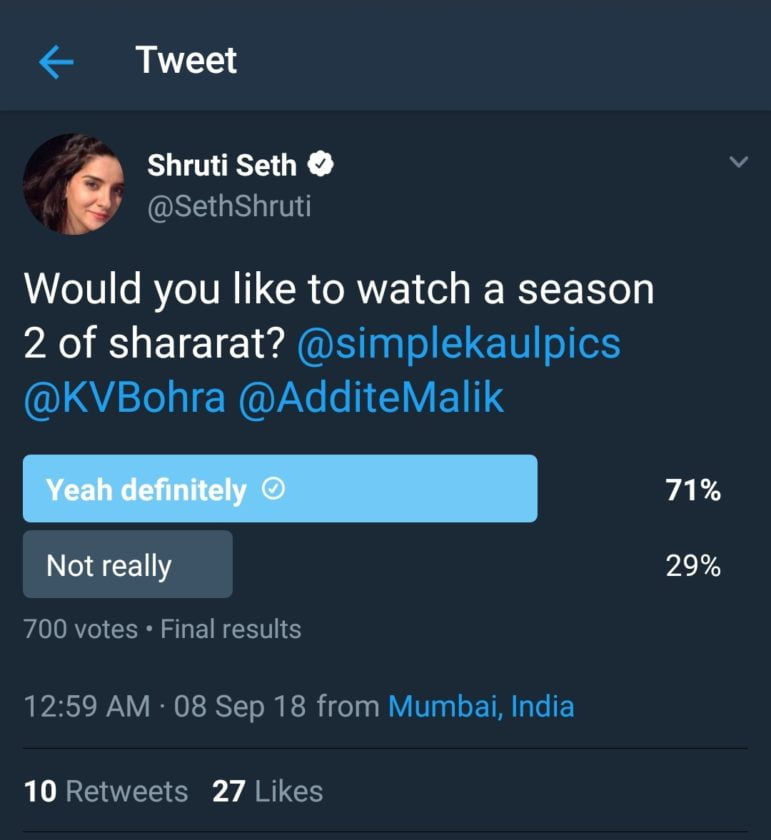Click the 29% poll result

tap(693, 566)
